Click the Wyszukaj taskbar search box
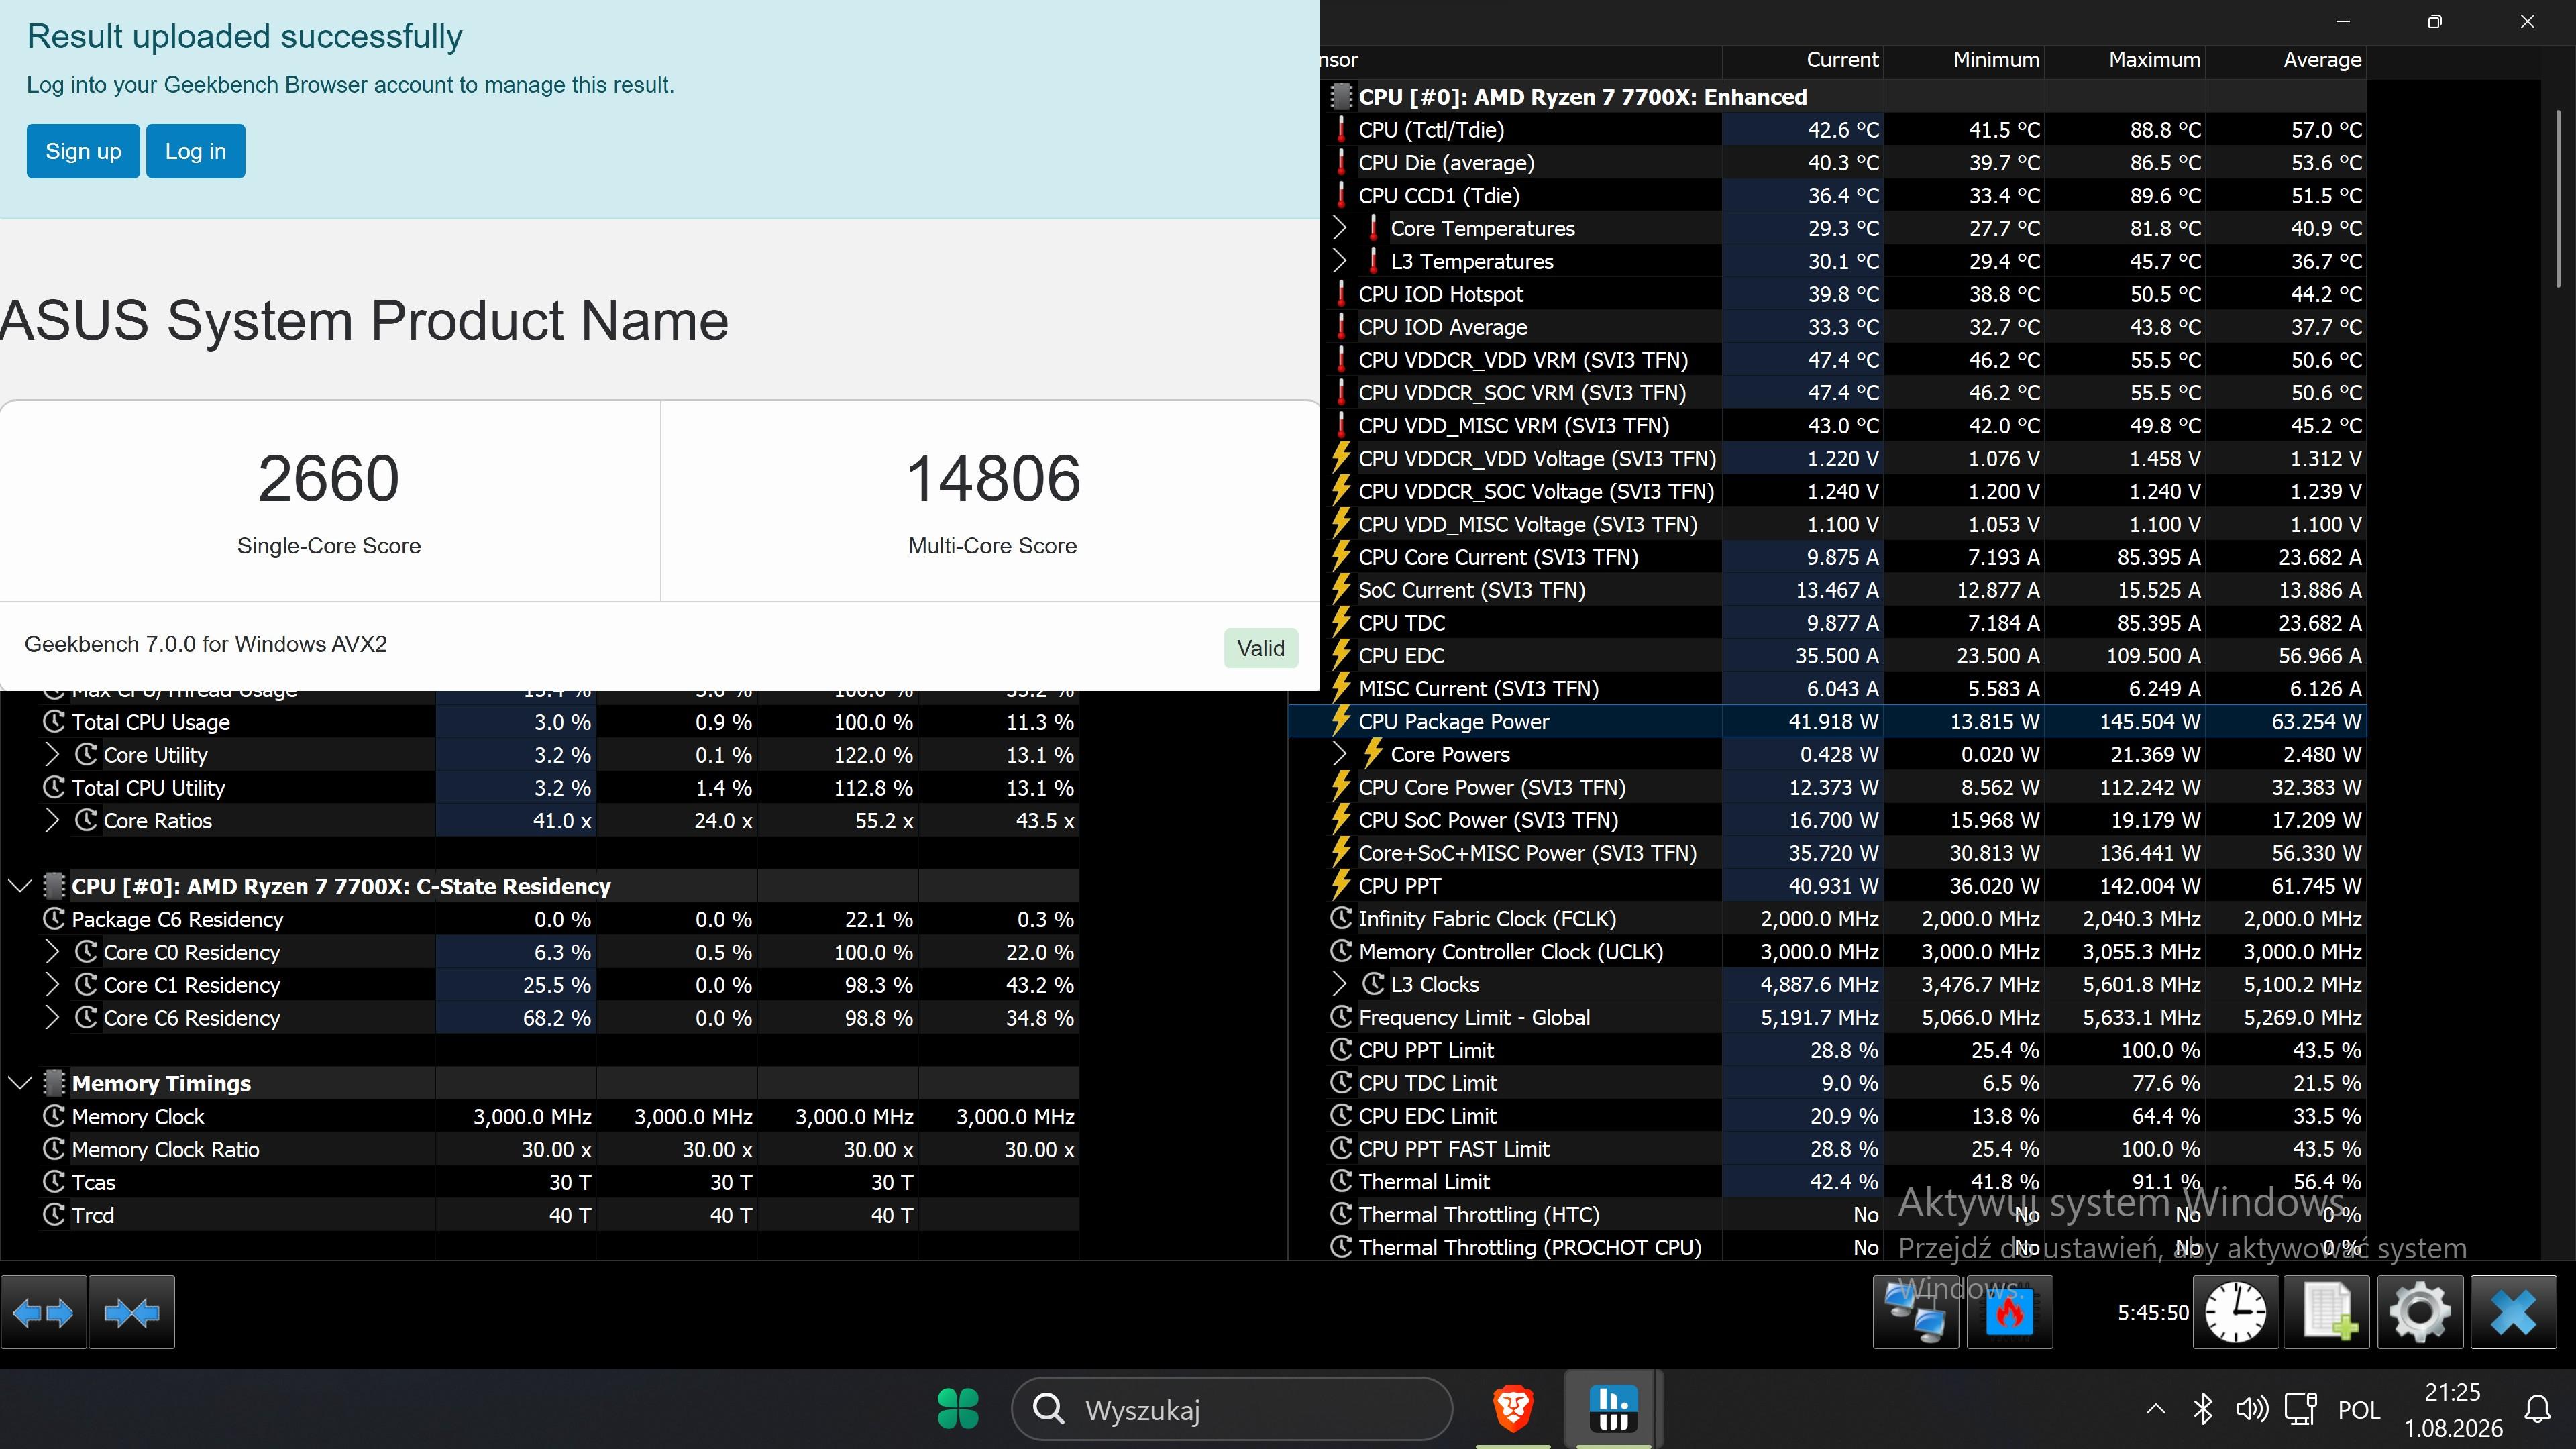The height and width of the screenshot is (1449, 2576). (1232, 1409)
